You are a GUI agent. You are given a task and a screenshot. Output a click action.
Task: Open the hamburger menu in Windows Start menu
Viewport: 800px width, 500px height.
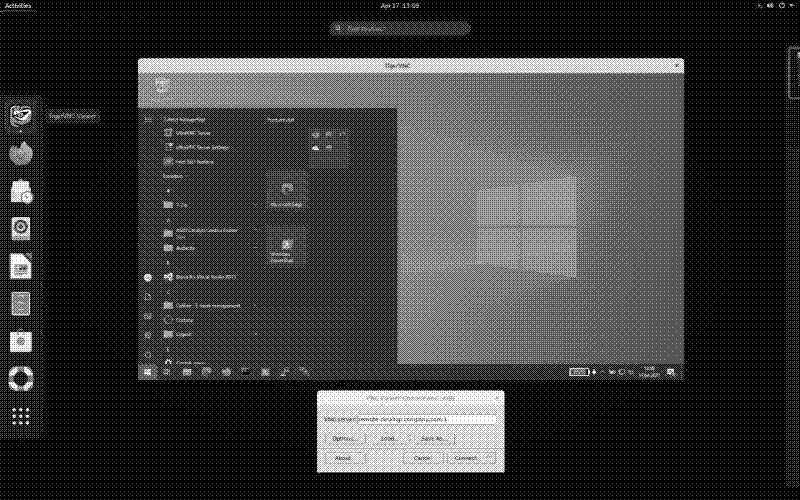click(148, 120)
